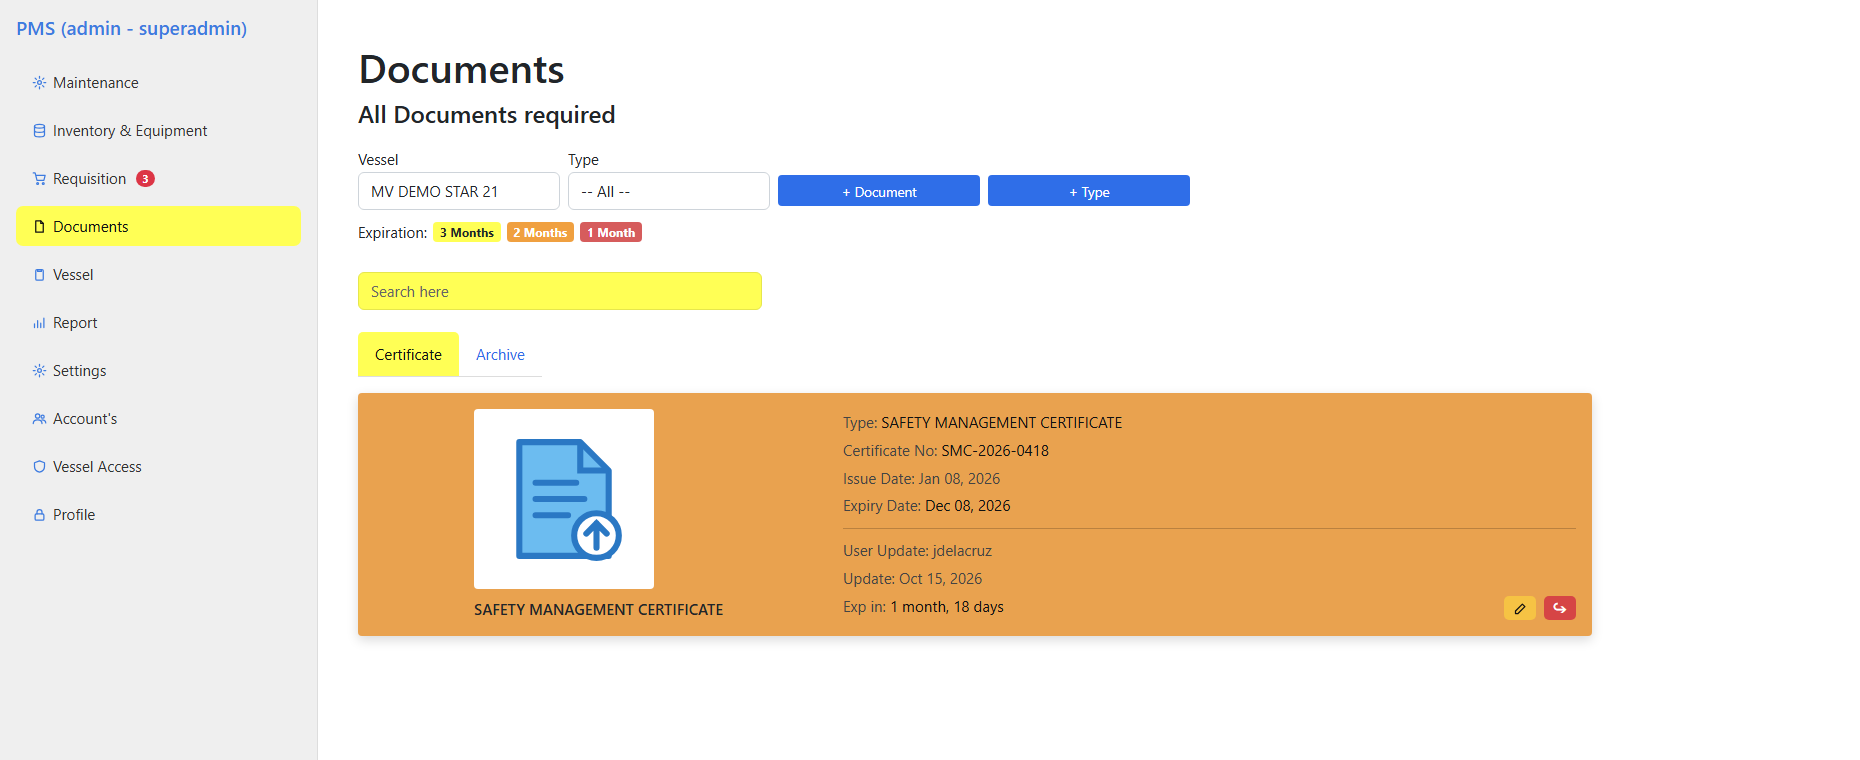This screenshot has width=1860, height=760.
Task: Click the Update: Oct 15, 2026 text
Action: pos(913,579)
